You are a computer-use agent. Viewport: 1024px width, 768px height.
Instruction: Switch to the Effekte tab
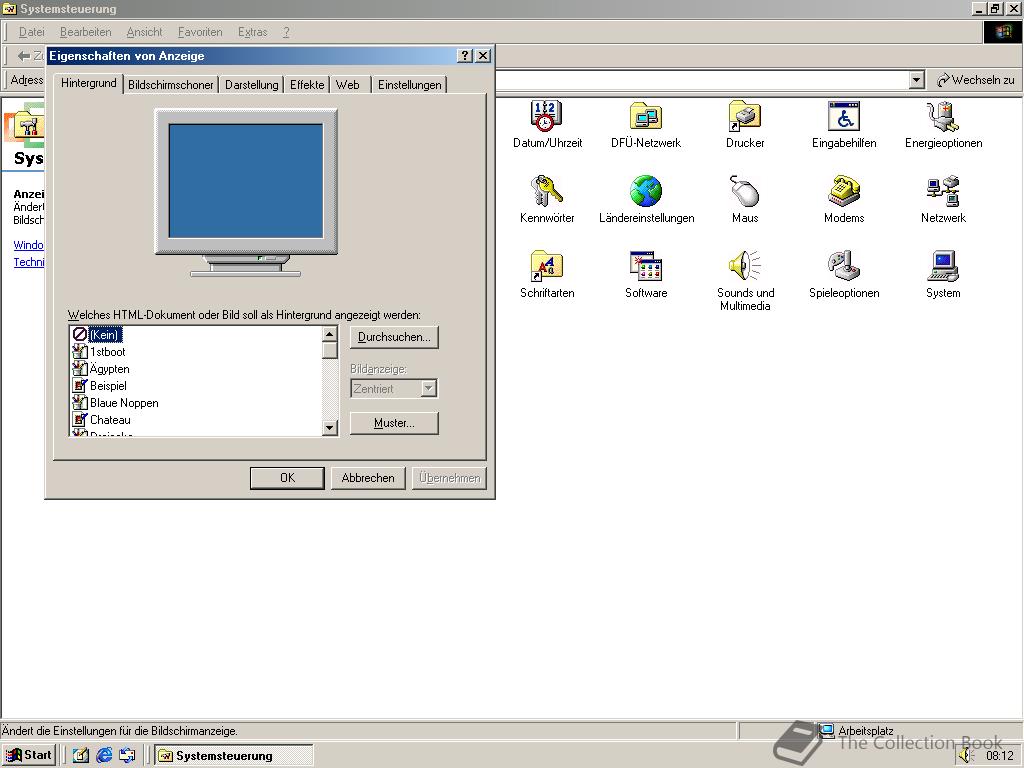click(x=307, y=85)
